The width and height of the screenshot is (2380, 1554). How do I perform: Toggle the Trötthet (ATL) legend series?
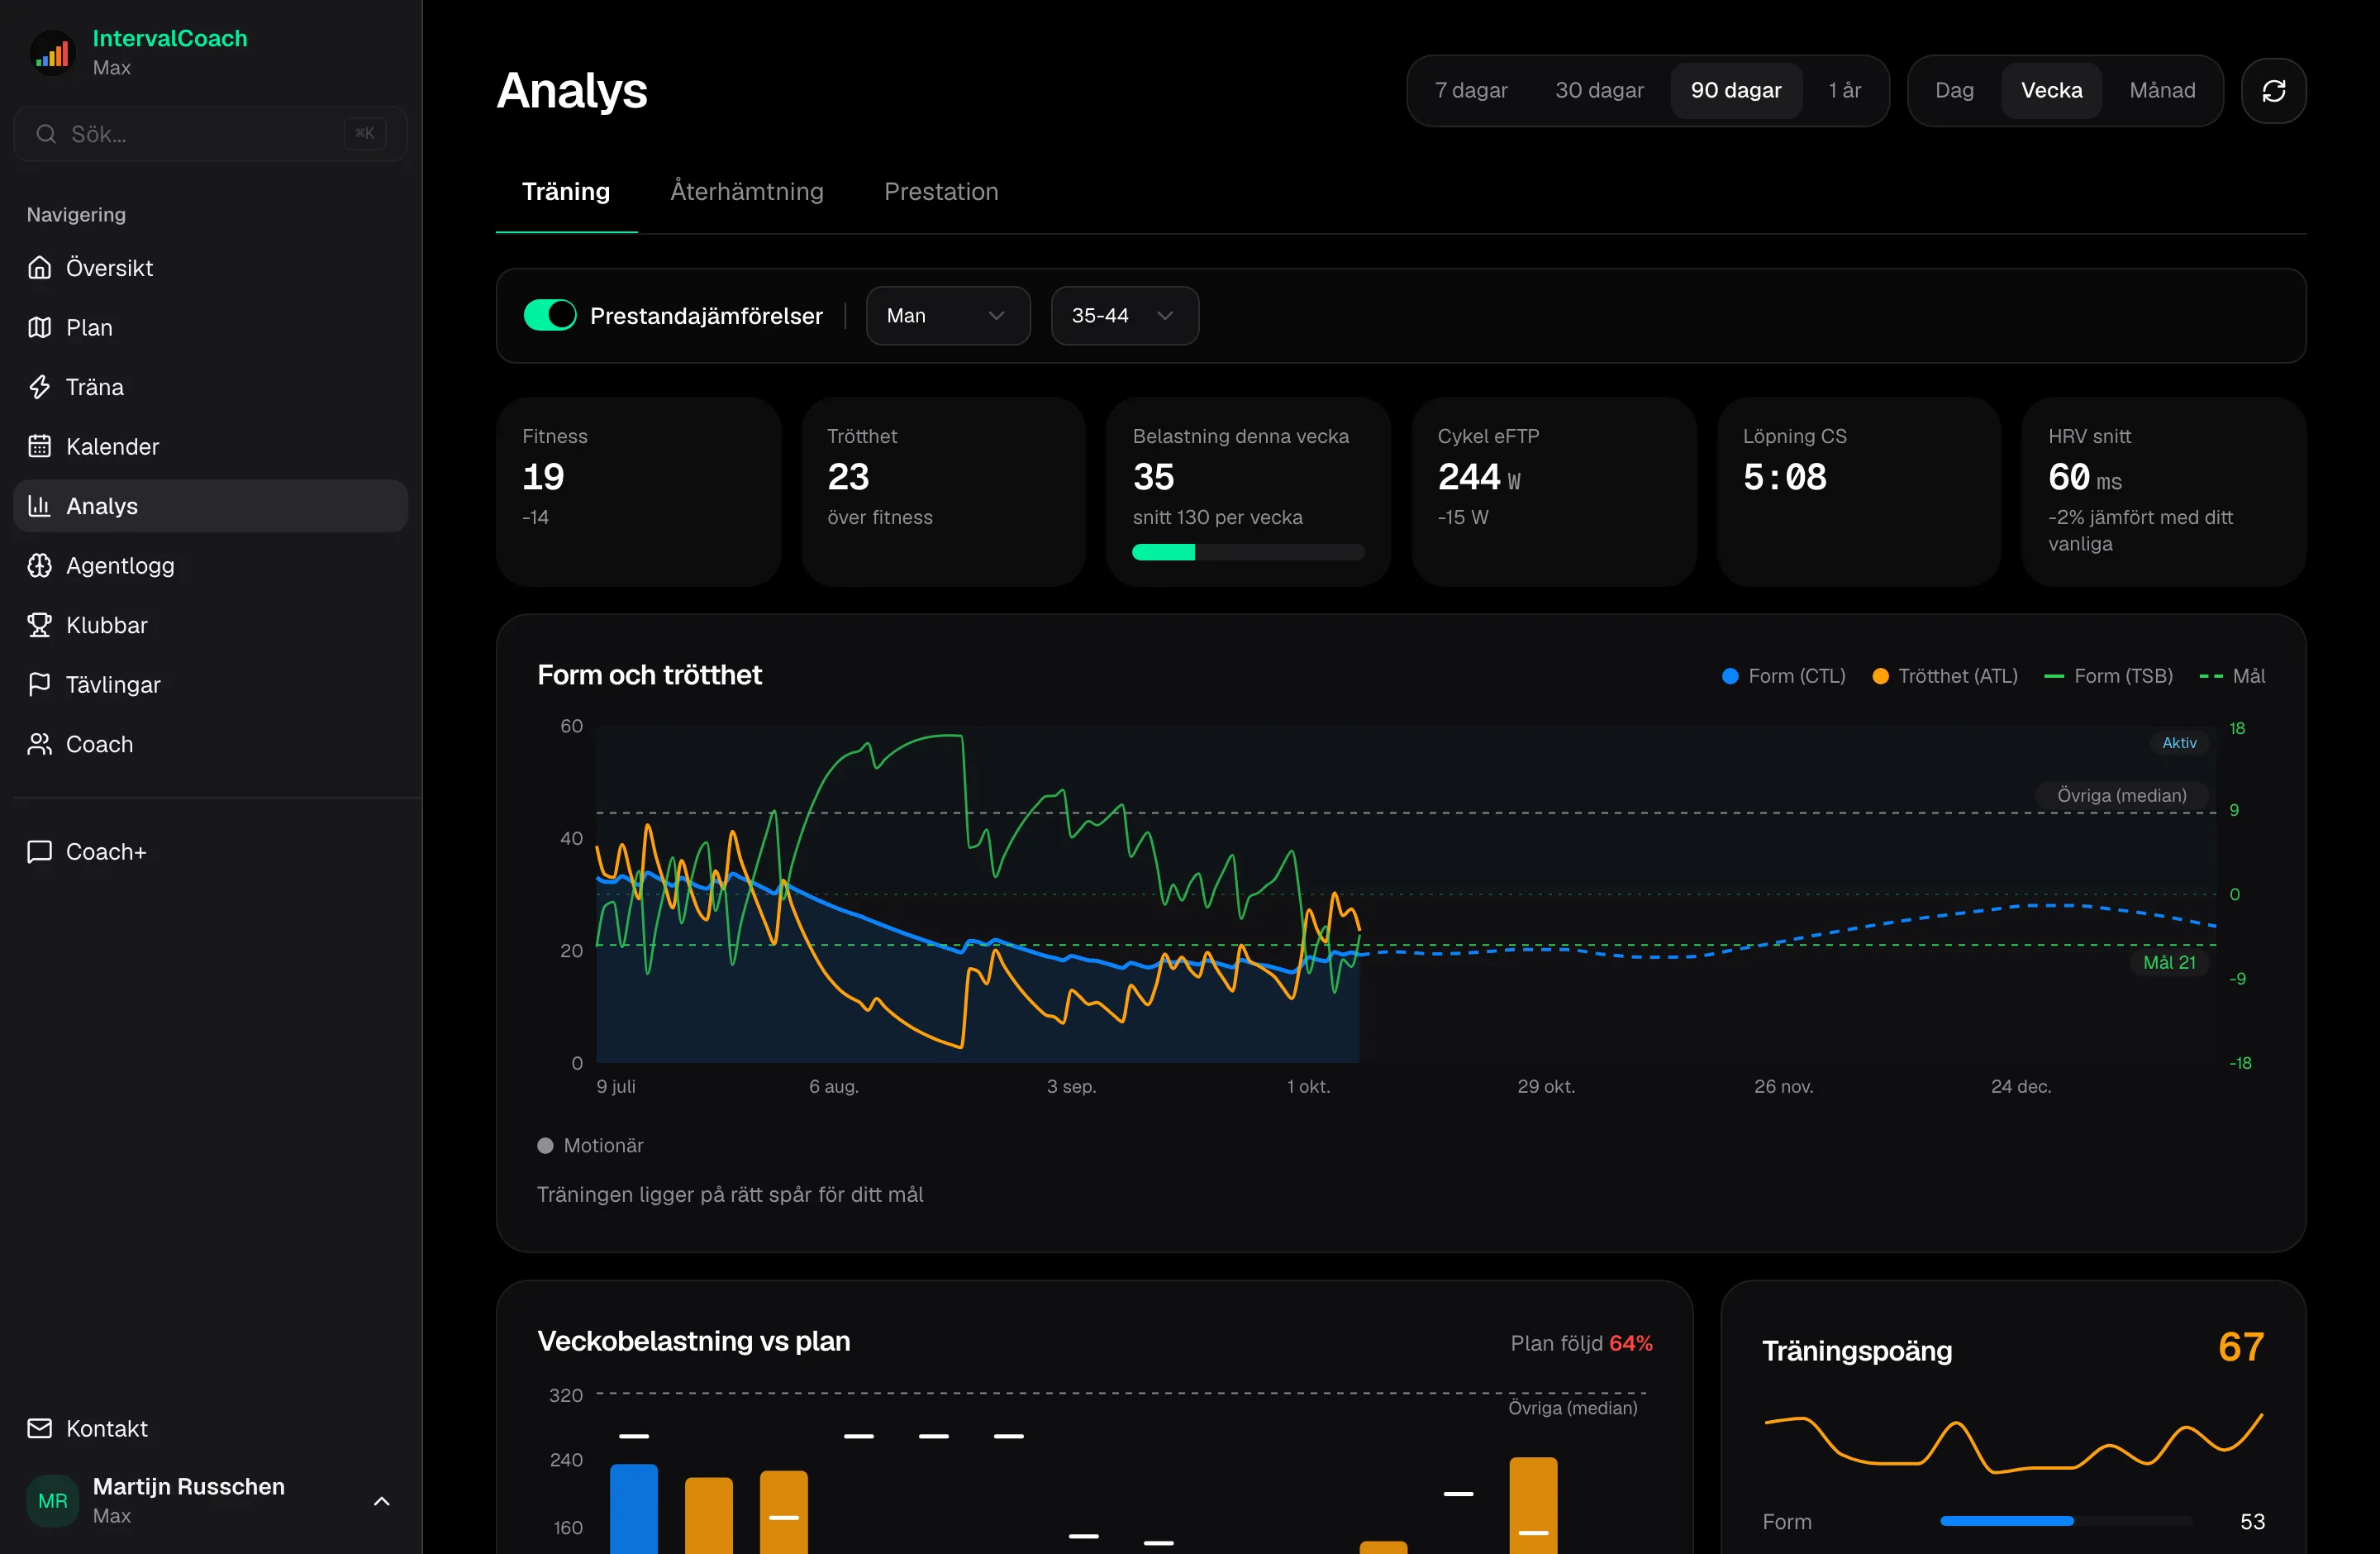pos(1944,676)
